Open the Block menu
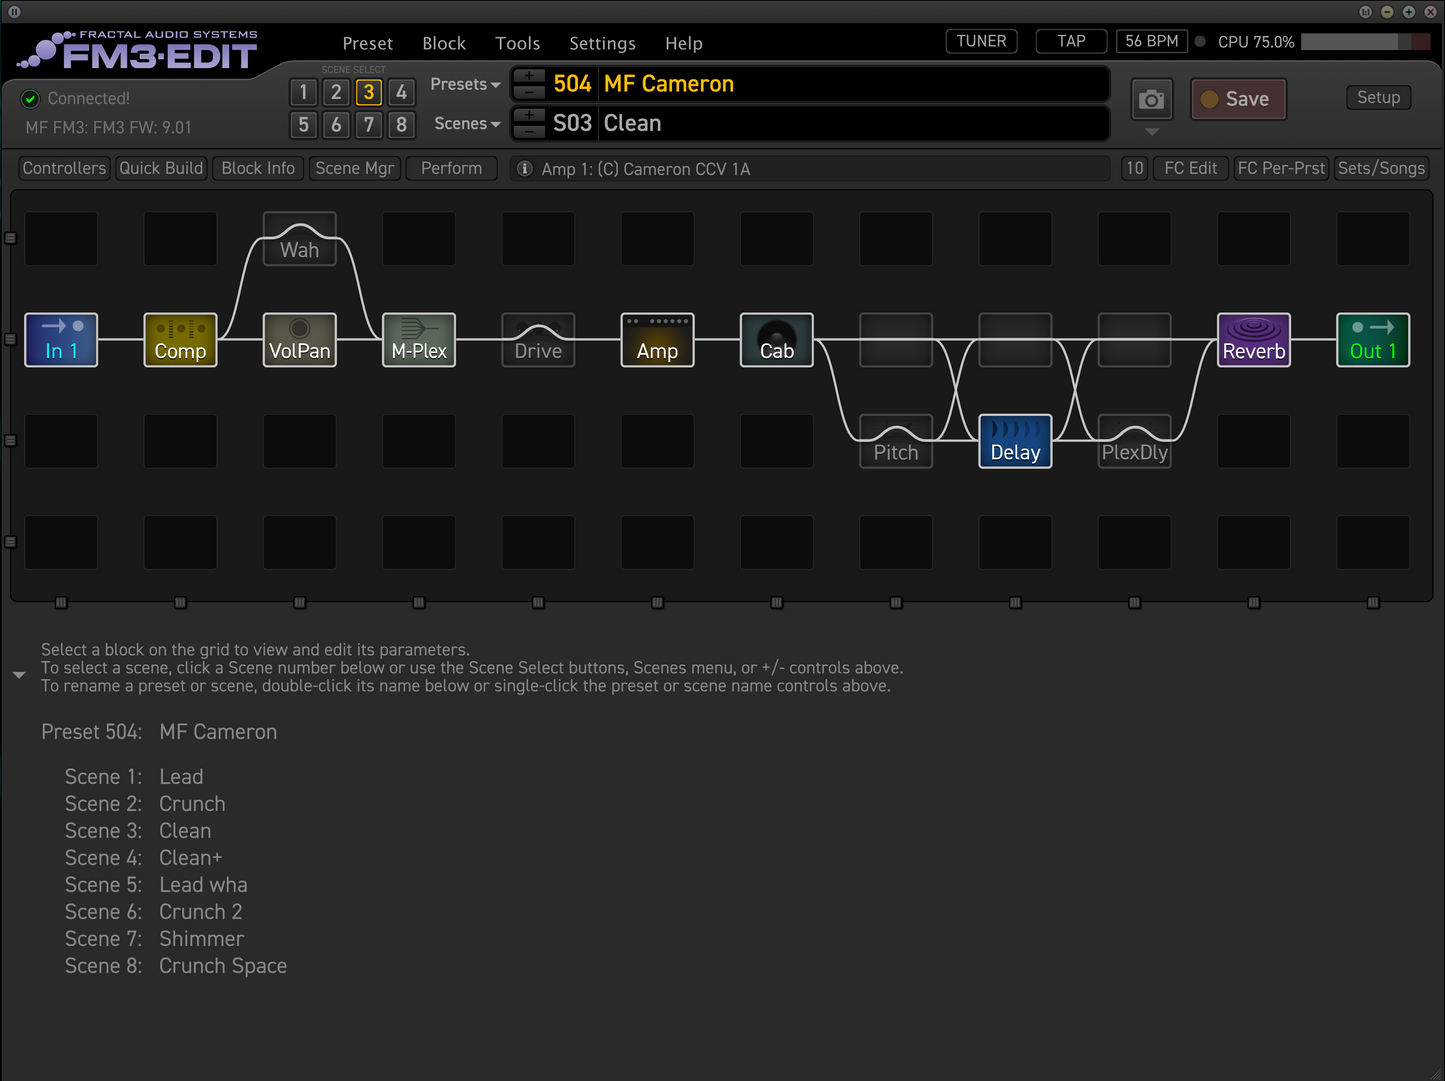This screenshot has width=1445, height=1081. click(444, 43)
